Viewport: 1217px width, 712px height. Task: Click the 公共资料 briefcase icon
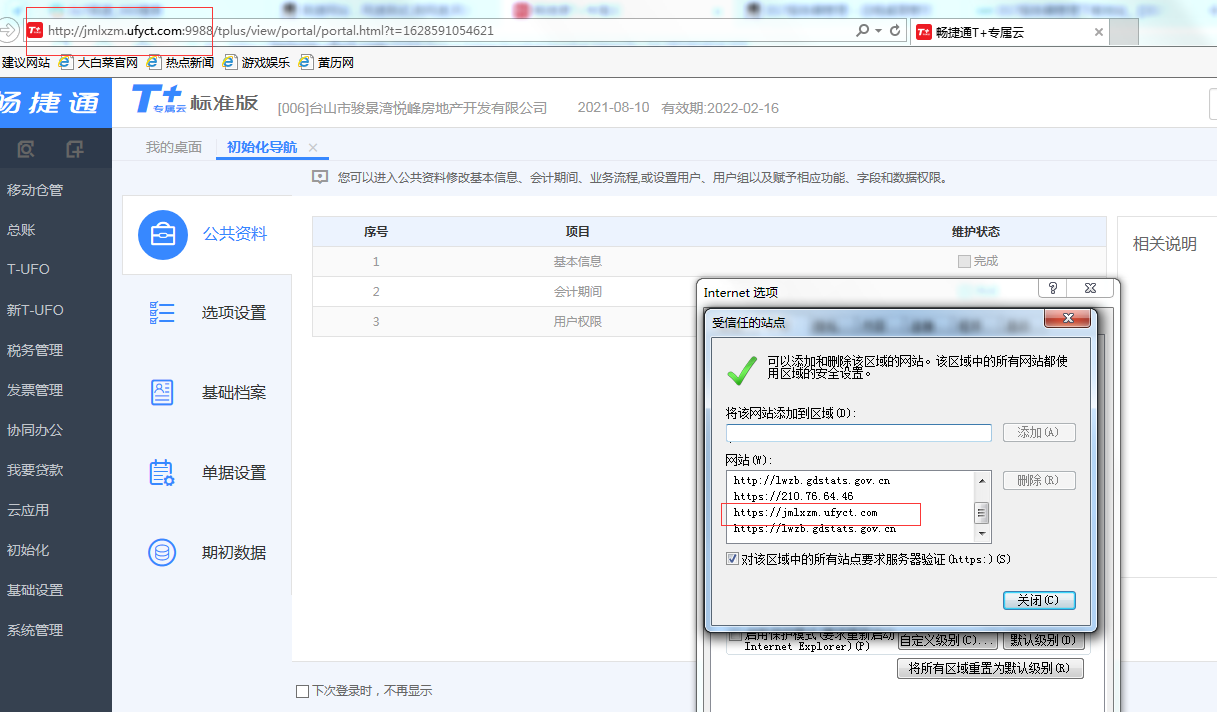tap(163, 234)
